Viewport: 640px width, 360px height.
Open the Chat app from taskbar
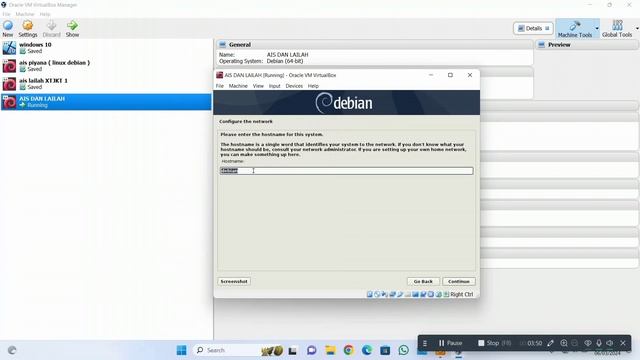[311, 350]
